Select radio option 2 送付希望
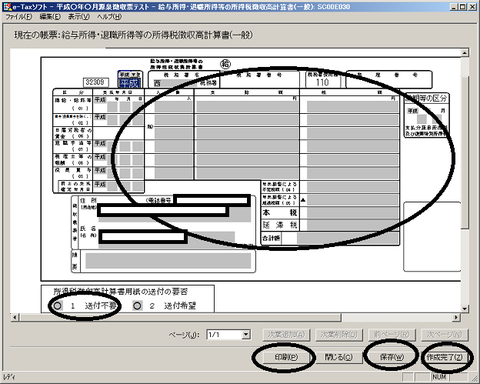This screenshot has height=384, width=480. tap(137, 305)
